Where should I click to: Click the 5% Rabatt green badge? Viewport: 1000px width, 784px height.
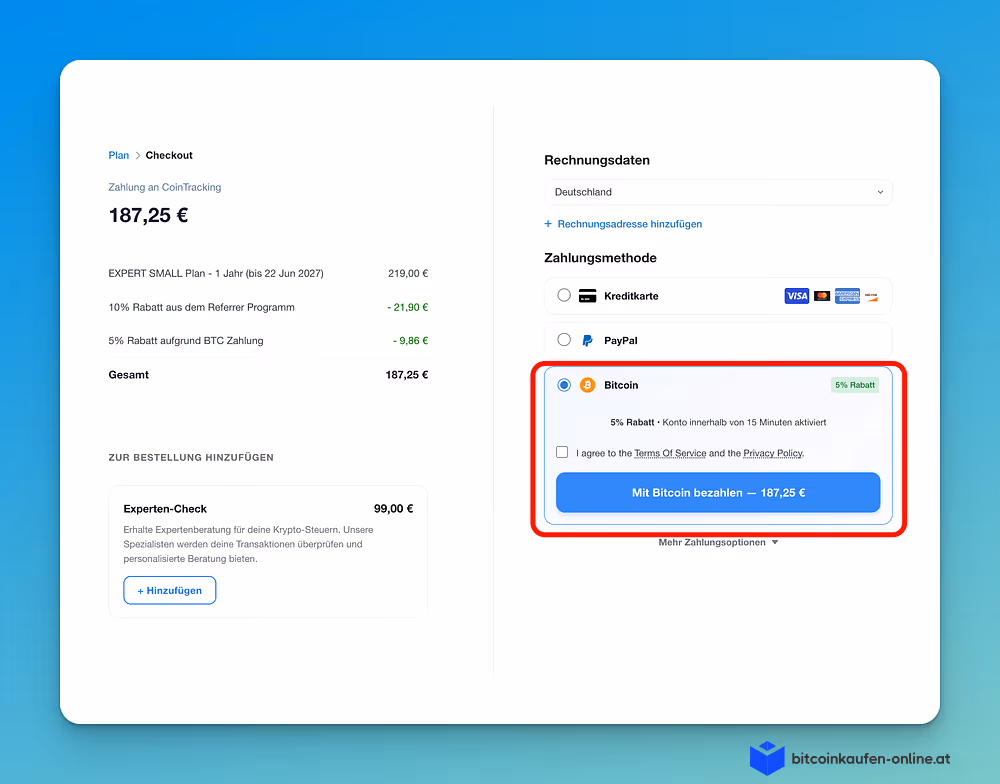pyautogui.click(x=855, y=385)
